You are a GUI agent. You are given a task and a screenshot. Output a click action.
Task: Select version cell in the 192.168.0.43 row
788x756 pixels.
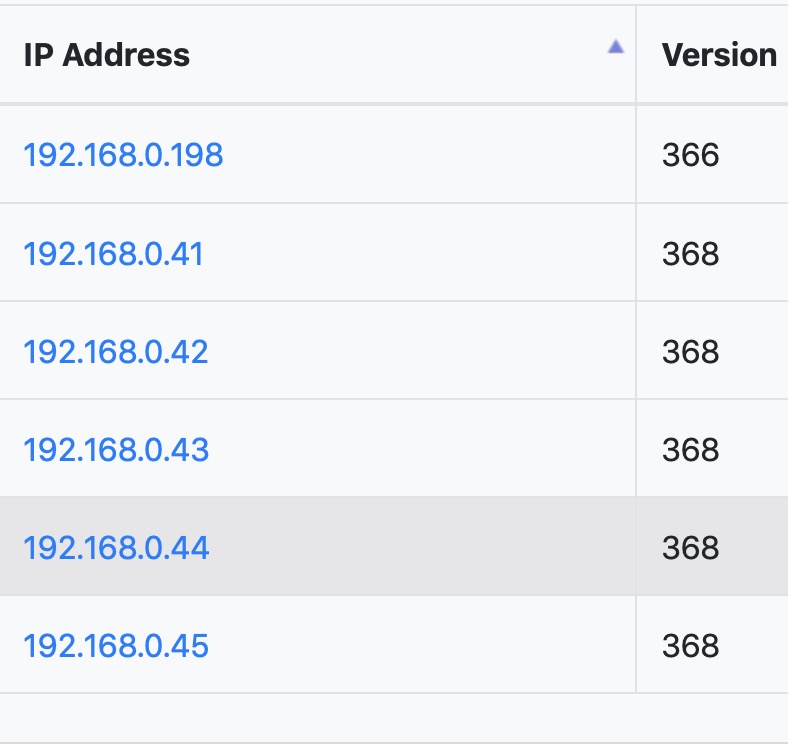[x=690, y=450]
